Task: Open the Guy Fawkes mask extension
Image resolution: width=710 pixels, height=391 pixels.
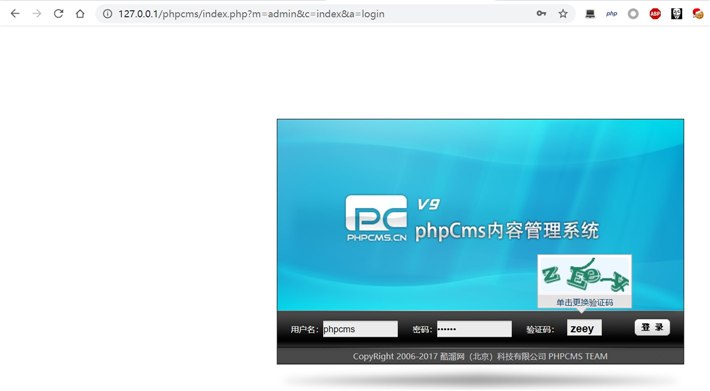Action: tap(676, 14)
